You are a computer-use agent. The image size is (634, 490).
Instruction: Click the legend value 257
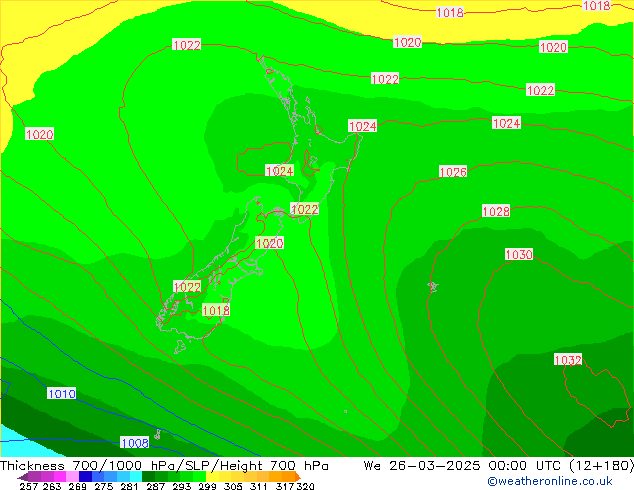(29, 486)
